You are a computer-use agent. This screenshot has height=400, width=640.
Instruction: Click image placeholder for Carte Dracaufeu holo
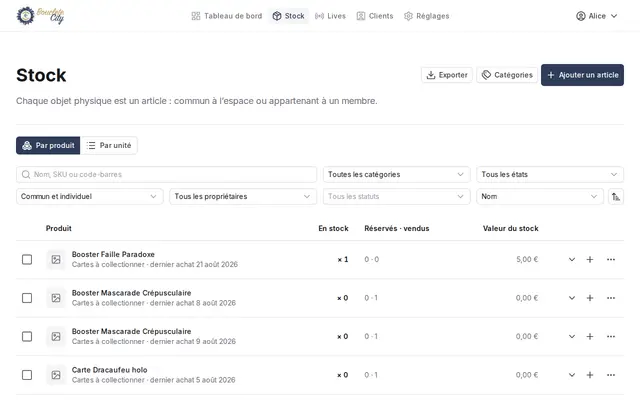56,375
